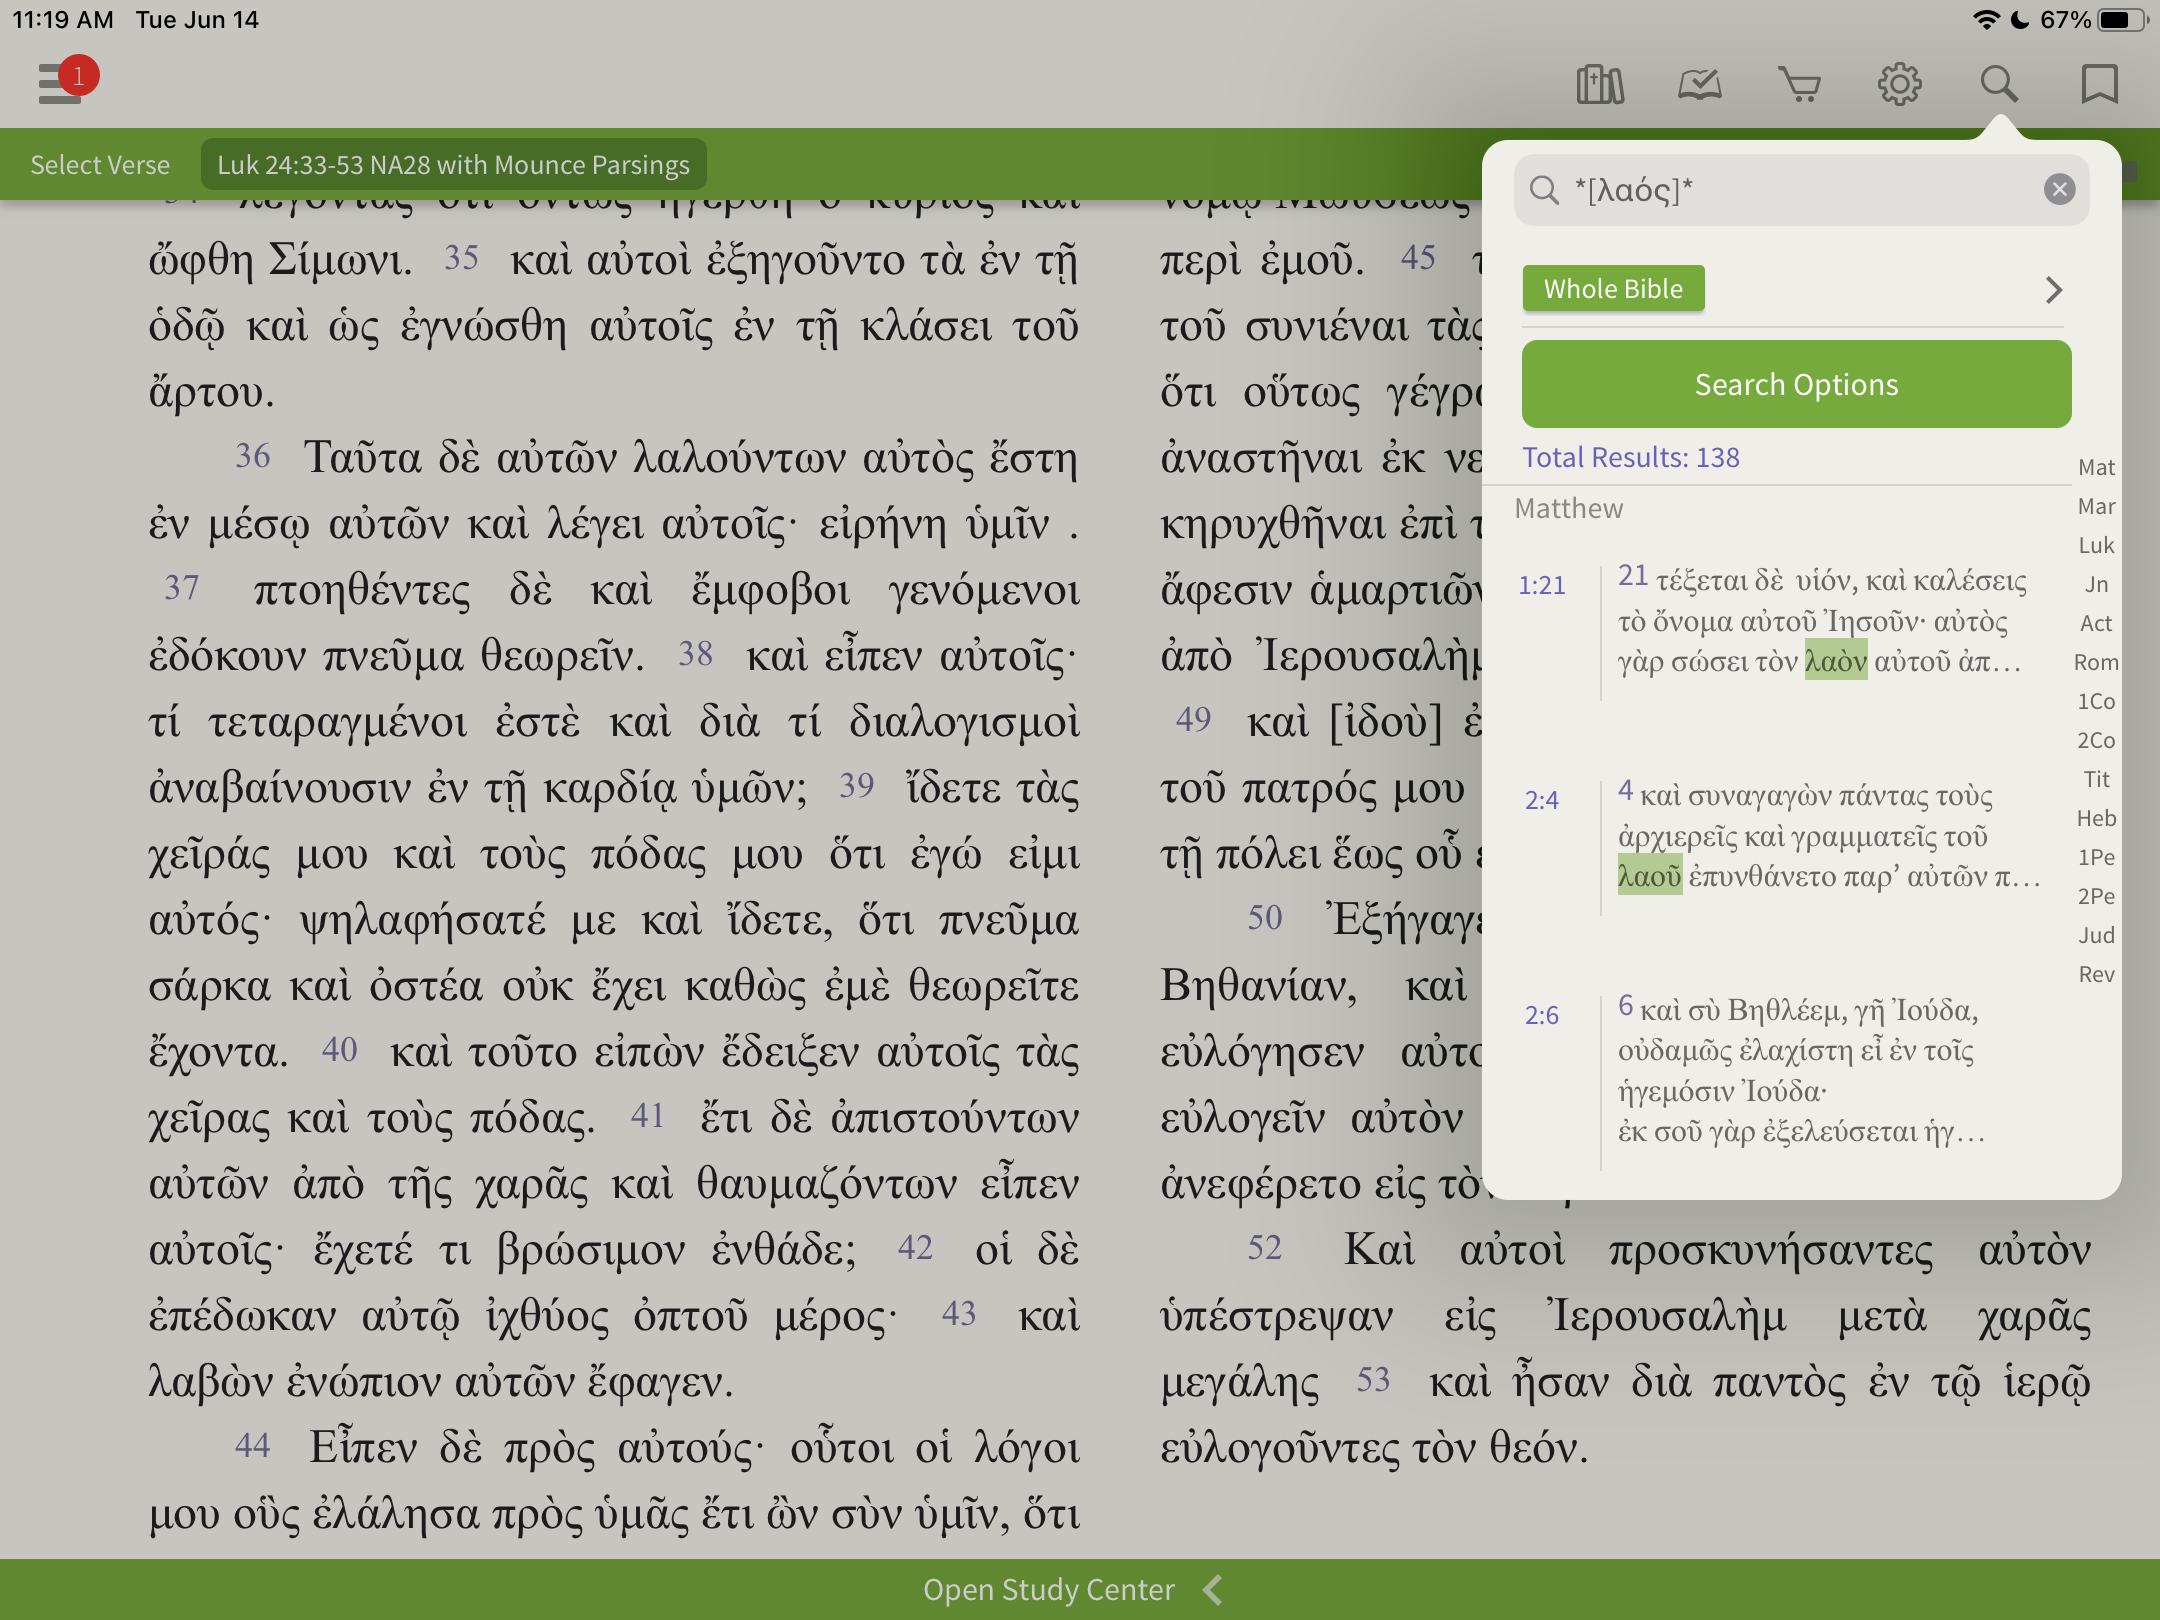Select the Whole Bible range tag
The height and width of the screenshot is (1620, 2160).
coord(1613,289)
